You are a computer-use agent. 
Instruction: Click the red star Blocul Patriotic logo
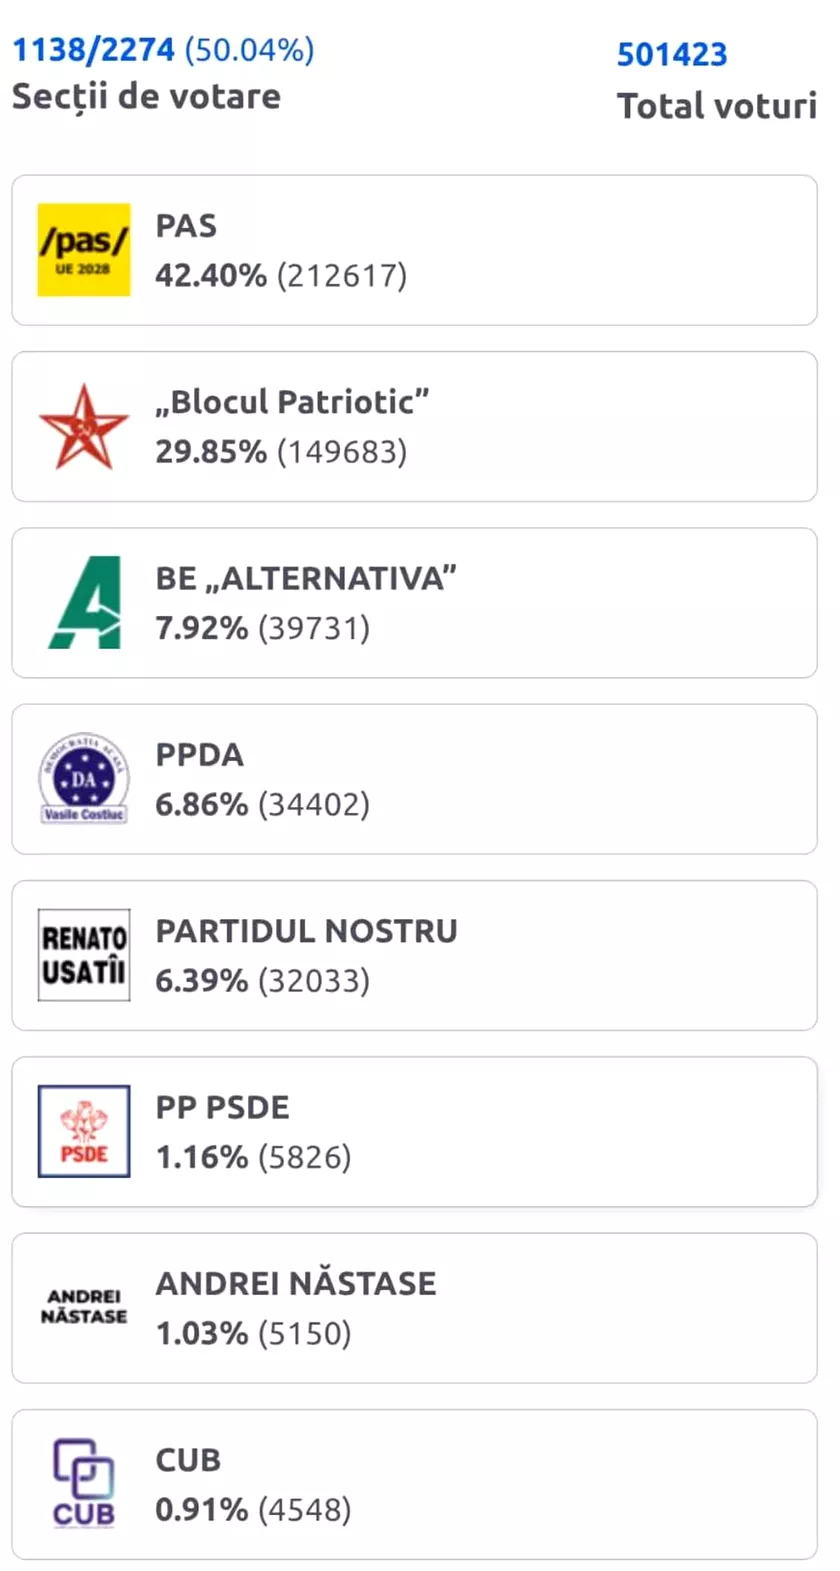pyautogui.click(x=84, y=427)
